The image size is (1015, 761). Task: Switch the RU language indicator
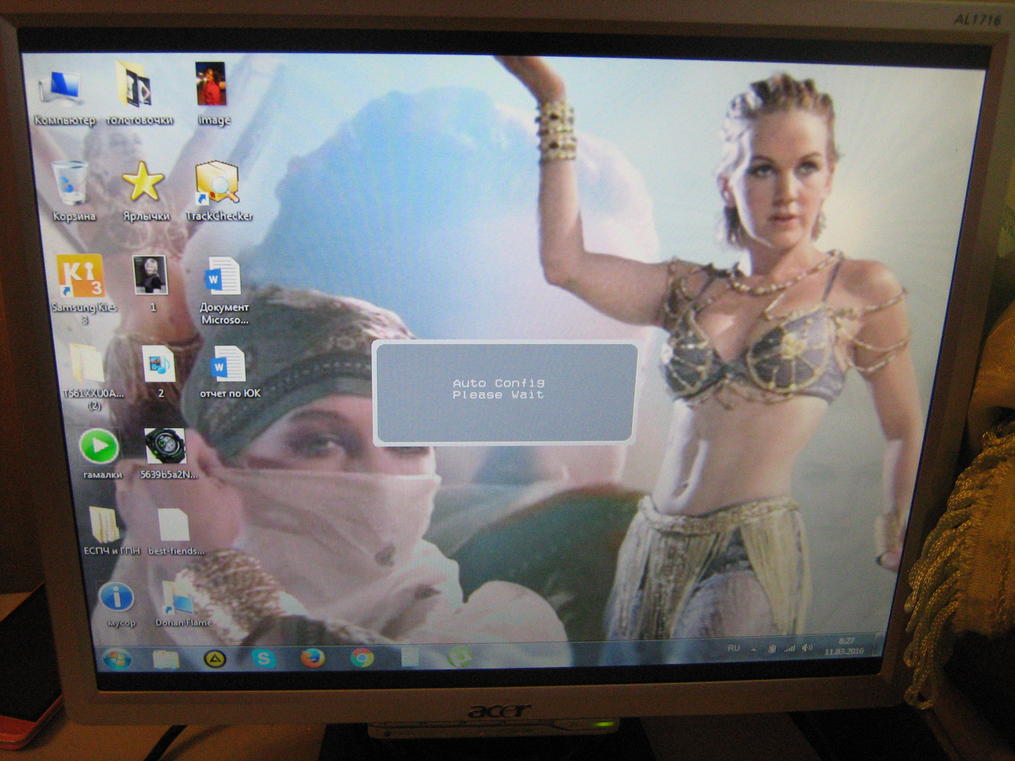[x=733, y=648]
